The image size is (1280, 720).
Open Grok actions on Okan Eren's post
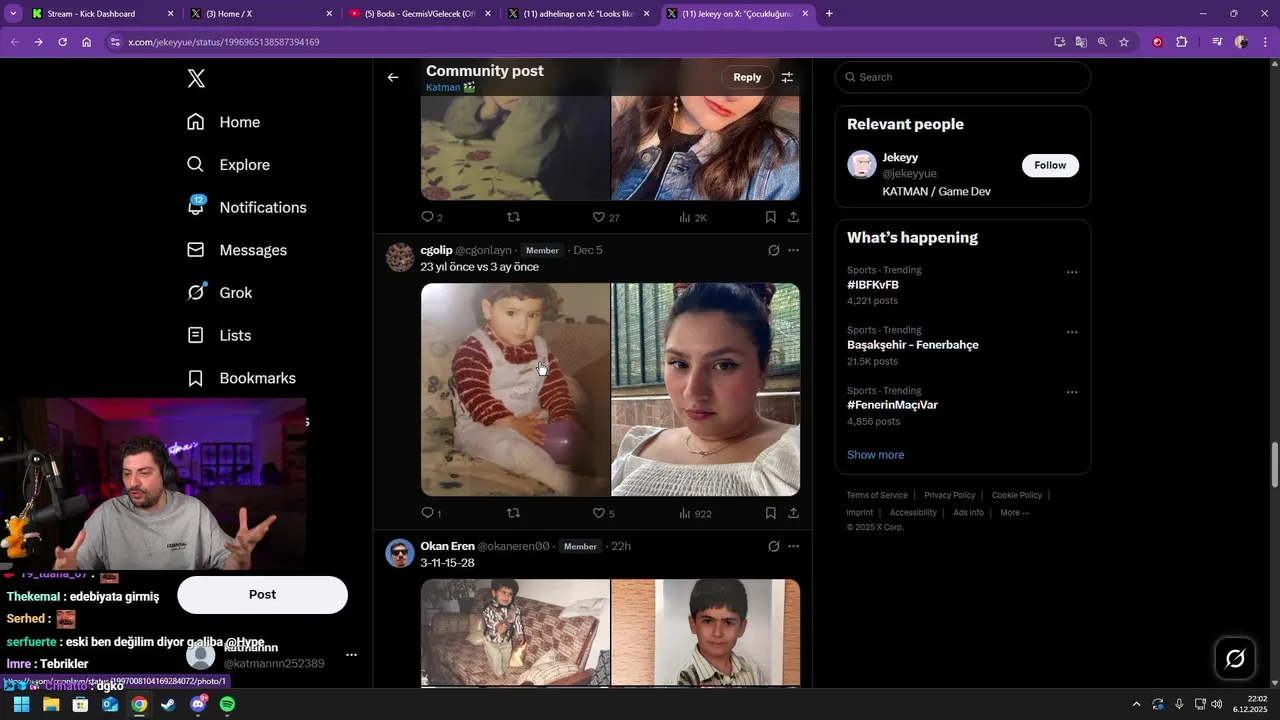773,546
